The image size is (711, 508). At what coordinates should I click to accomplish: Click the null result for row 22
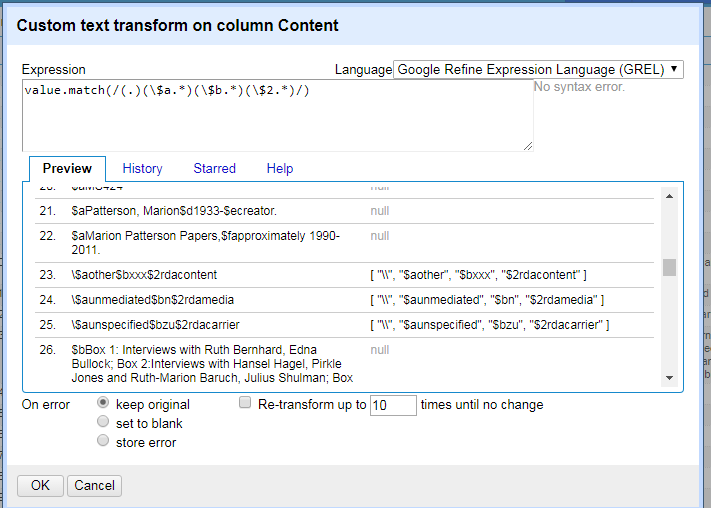click(380, 236)
